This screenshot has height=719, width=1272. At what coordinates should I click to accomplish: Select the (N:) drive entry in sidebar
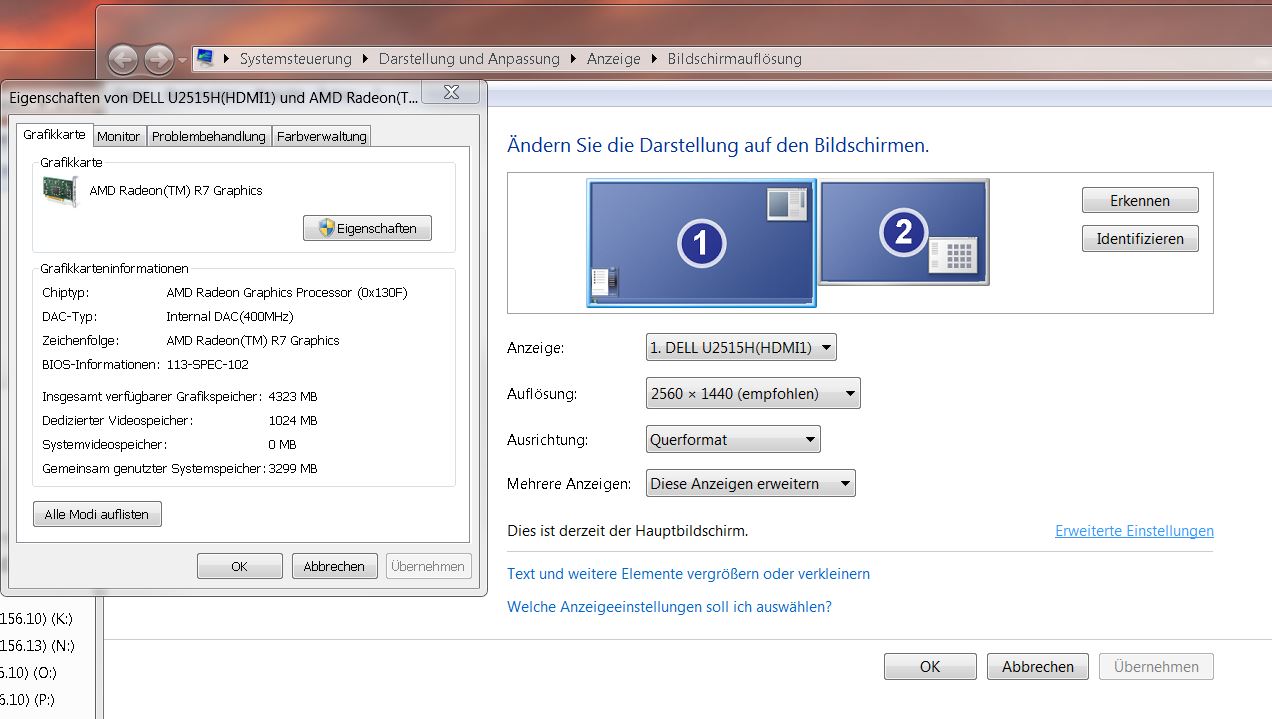37,645
